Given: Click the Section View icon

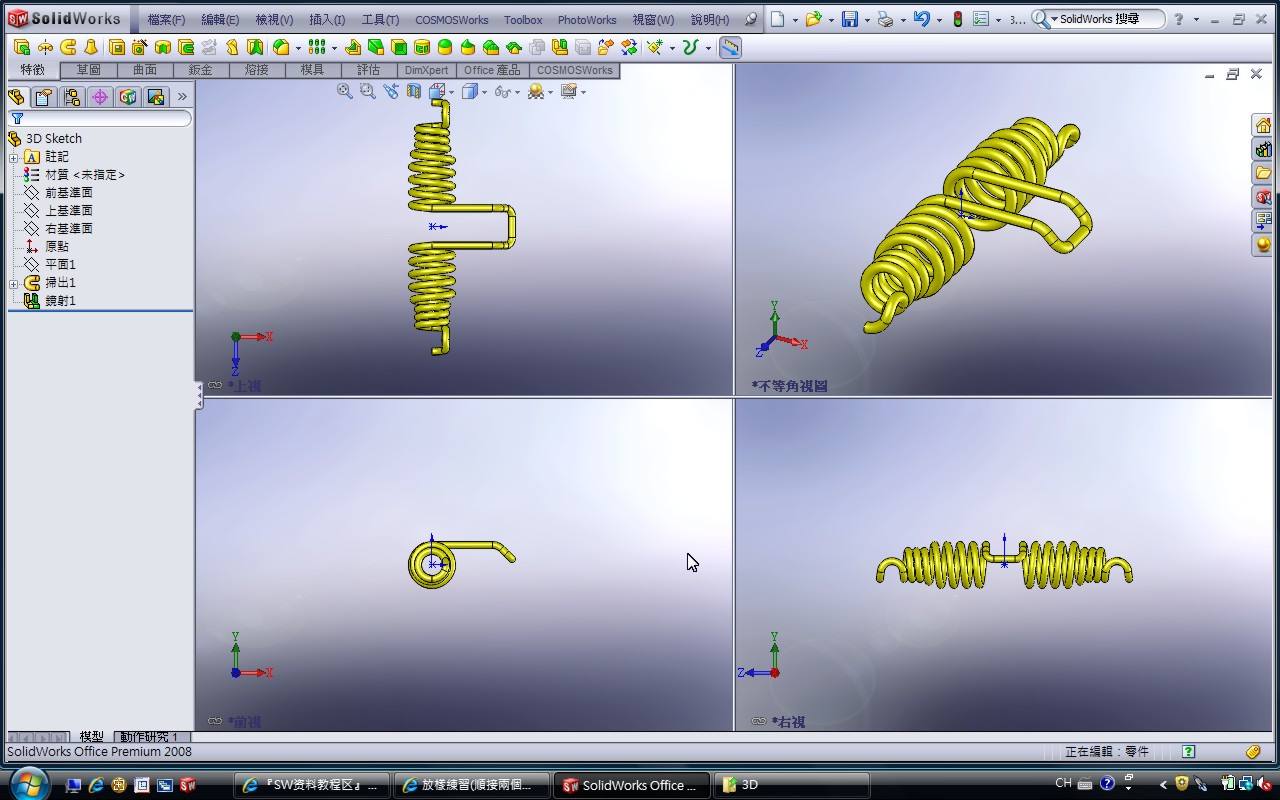Looking at the screenshot, I should [414, 91].
